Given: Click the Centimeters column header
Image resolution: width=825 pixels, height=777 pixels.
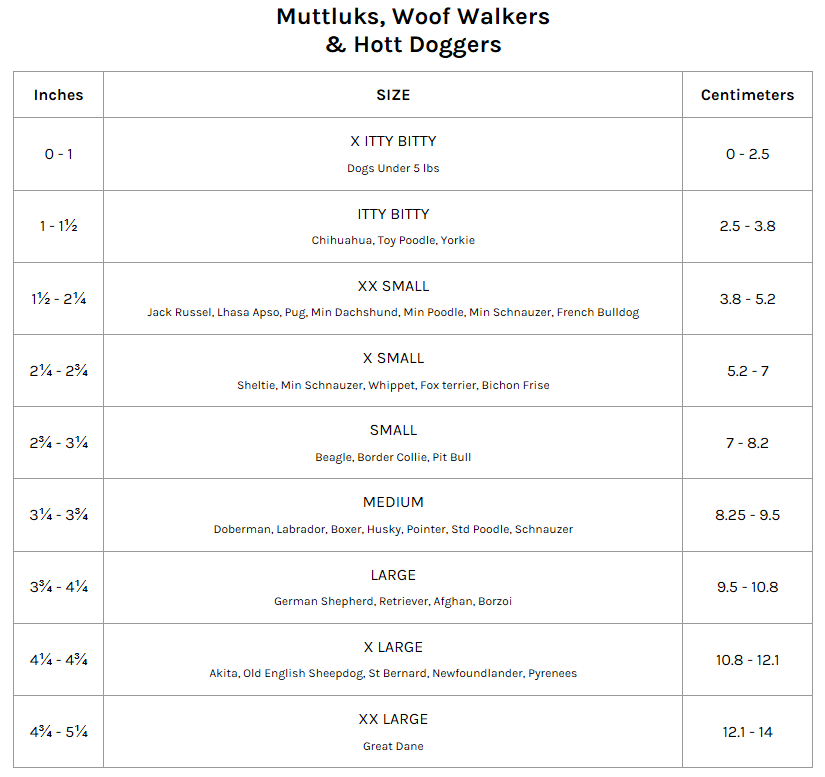Looking at the screenshot, I should 747,95.
